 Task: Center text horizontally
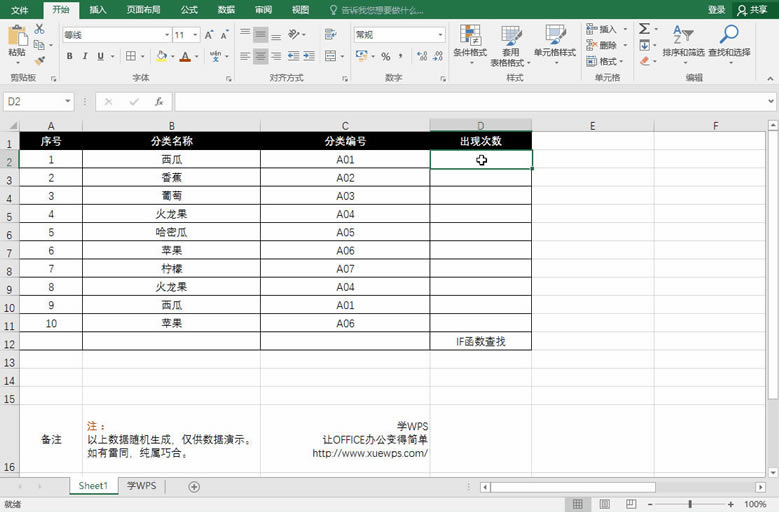260,56
